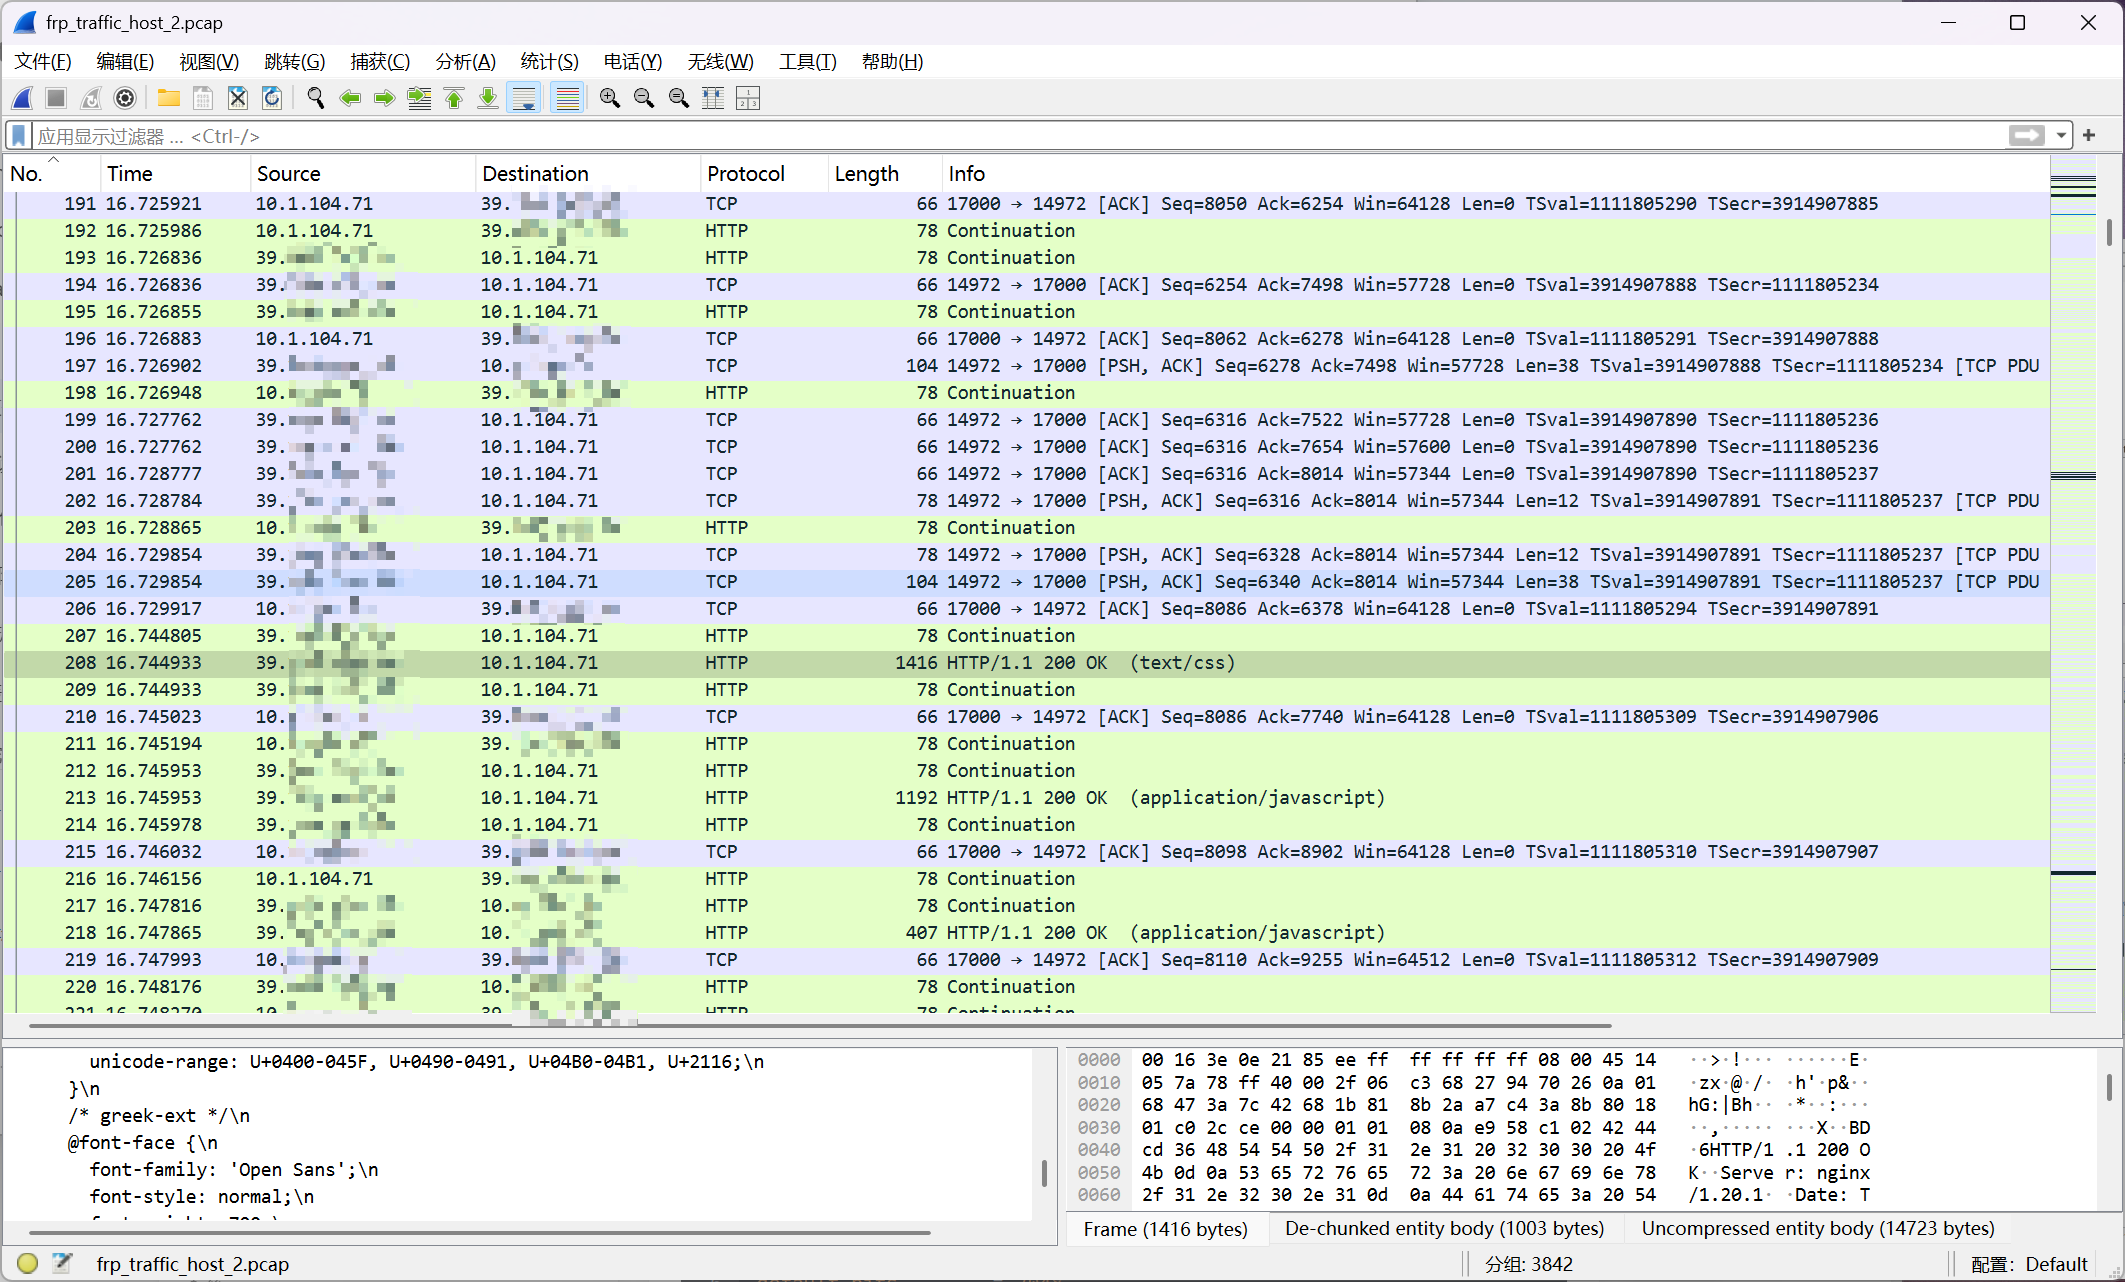This screenshot has height=1282, width=2125.
Task: Click the expert information status circle
Action: tap(27, 1264)
